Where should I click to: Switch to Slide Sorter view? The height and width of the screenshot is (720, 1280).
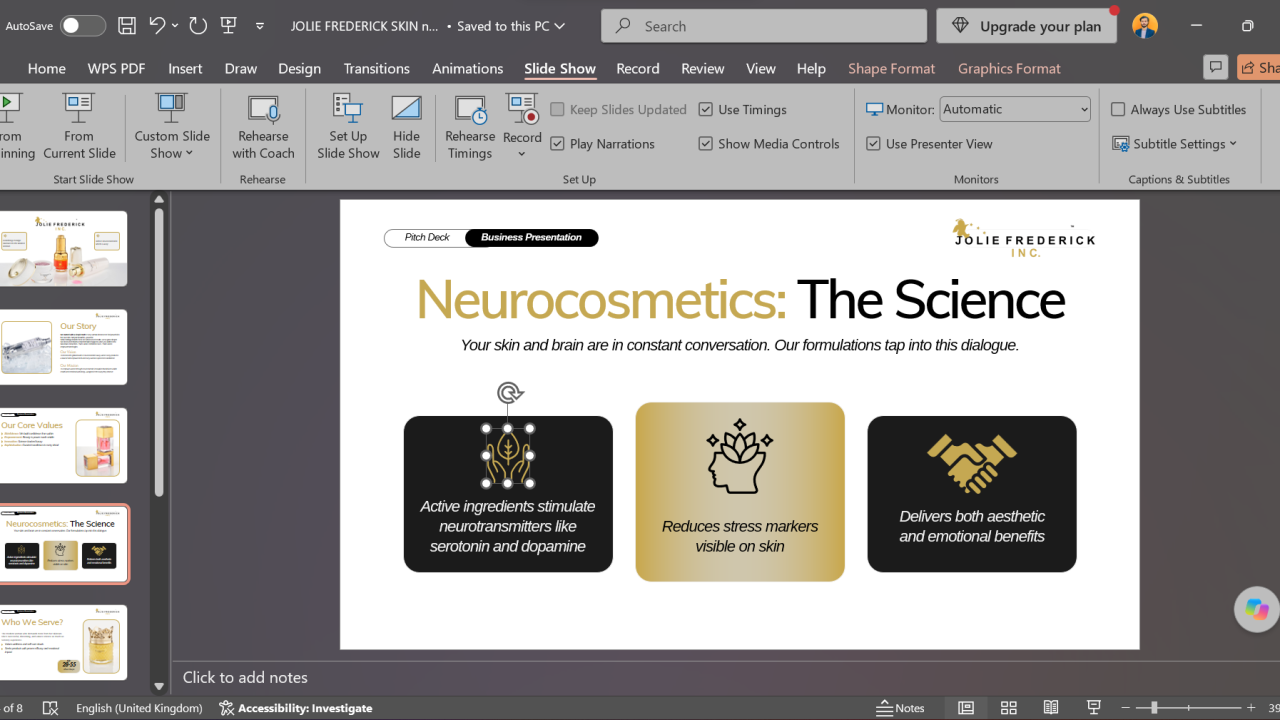point(1008,707)
